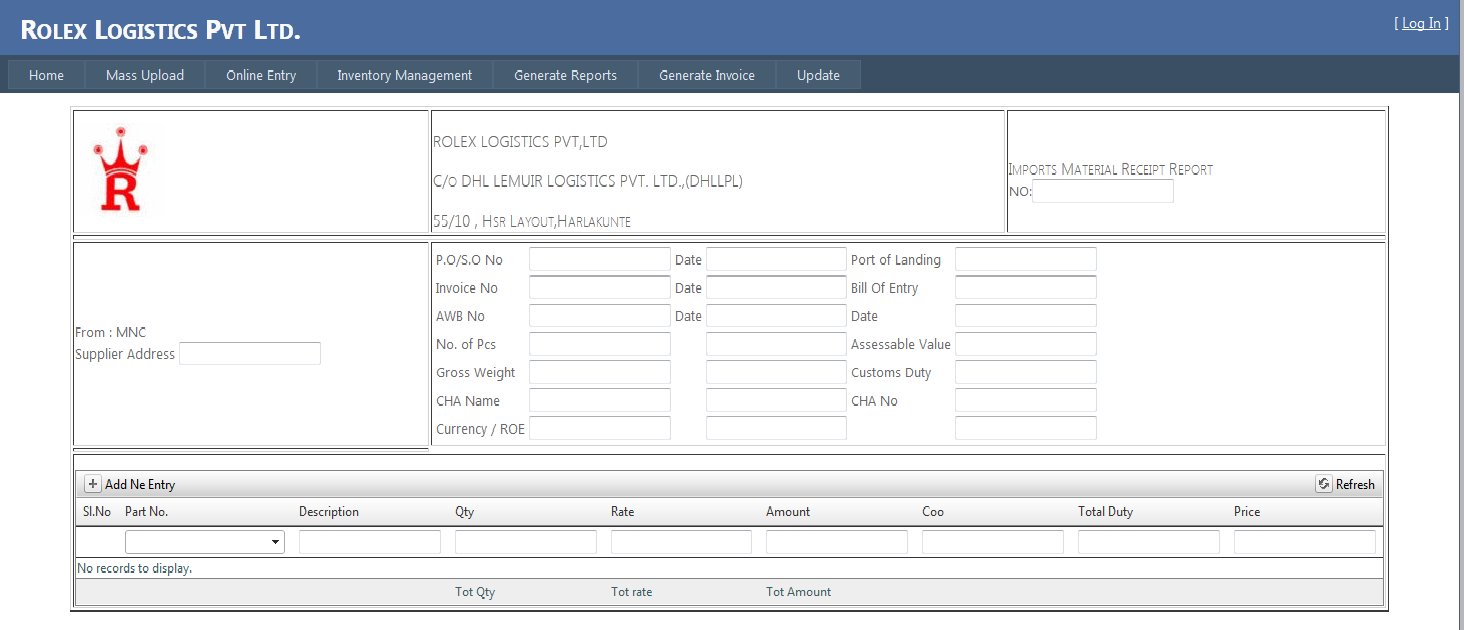Click the 'From : MNC' text
The height and width of the screenshot is (630, 1464).
111,332
